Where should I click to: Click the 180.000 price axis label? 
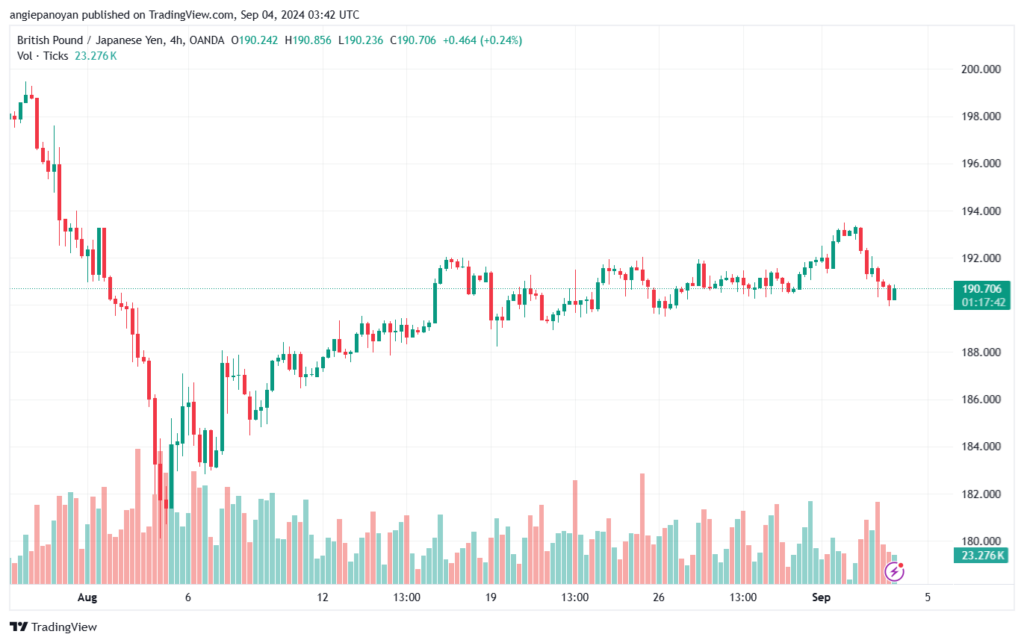click(x=980, y=541)
